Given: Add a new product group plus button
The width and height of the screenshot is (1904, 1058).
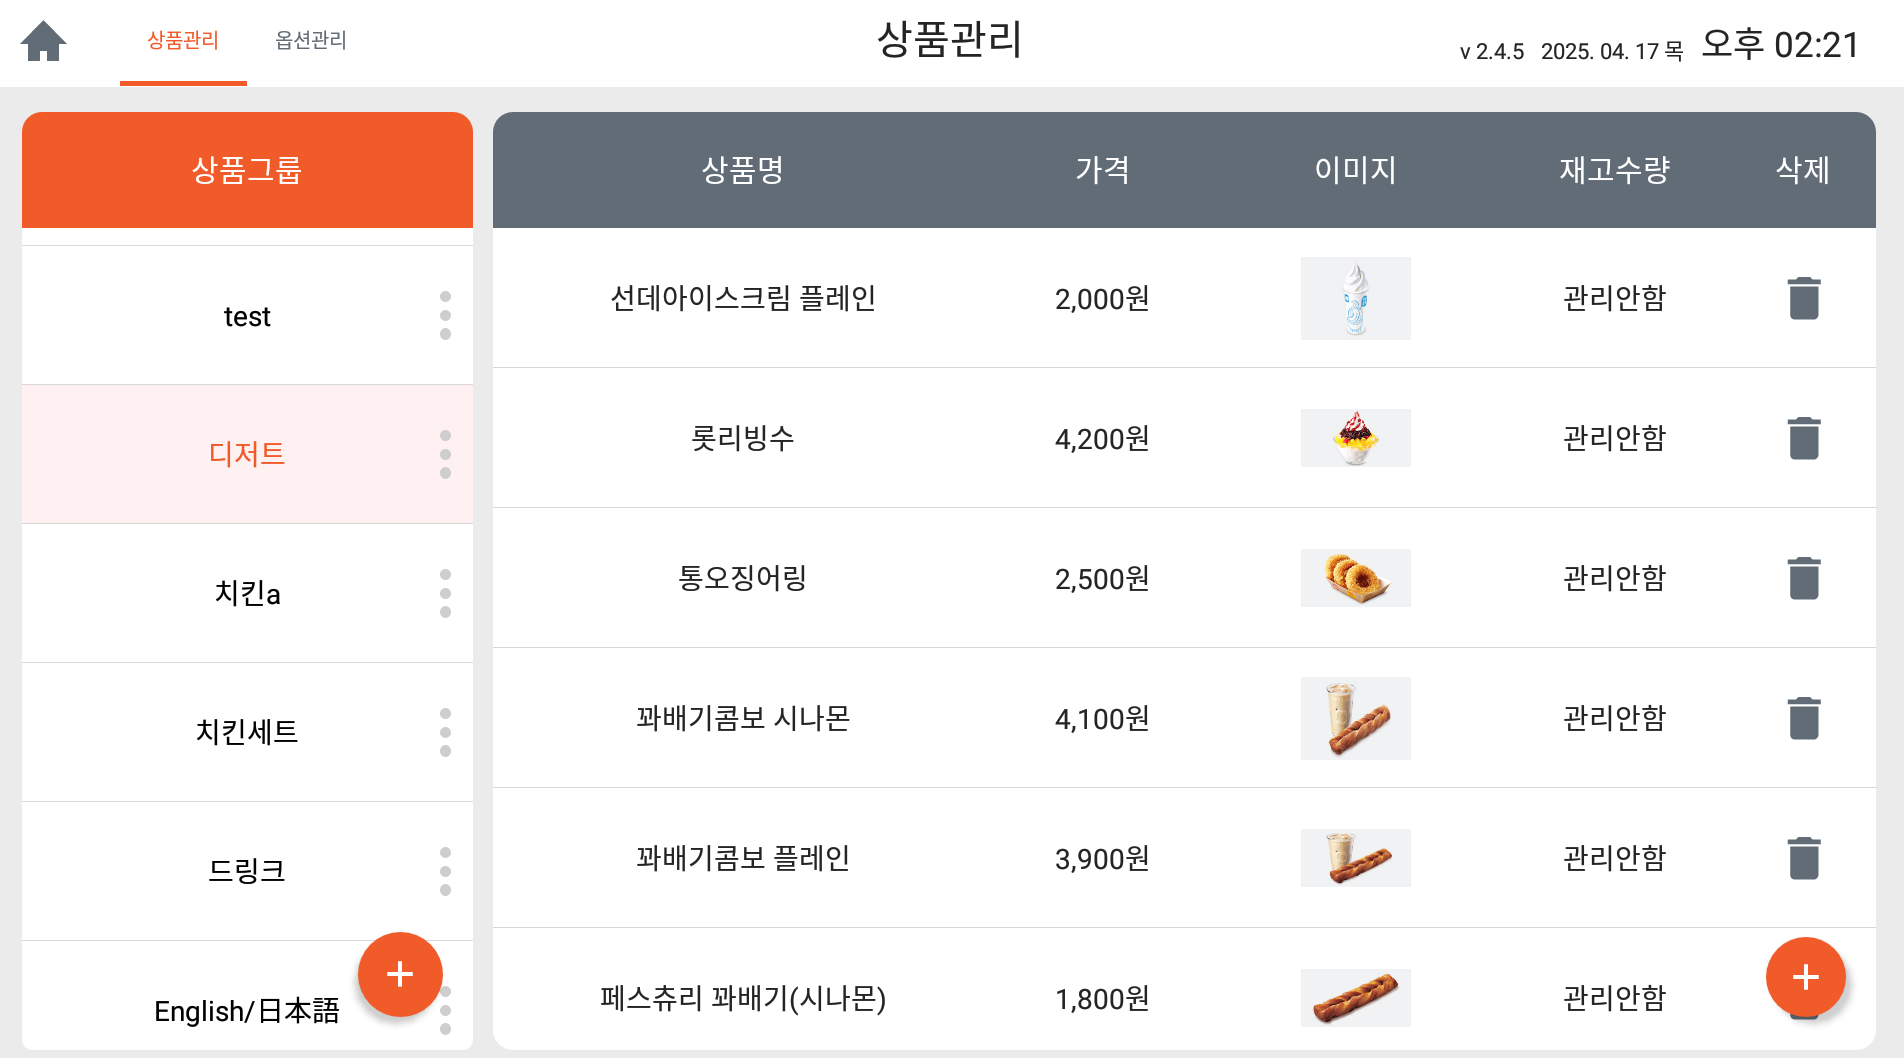Looking at the screenshot, I should (400, 974).
